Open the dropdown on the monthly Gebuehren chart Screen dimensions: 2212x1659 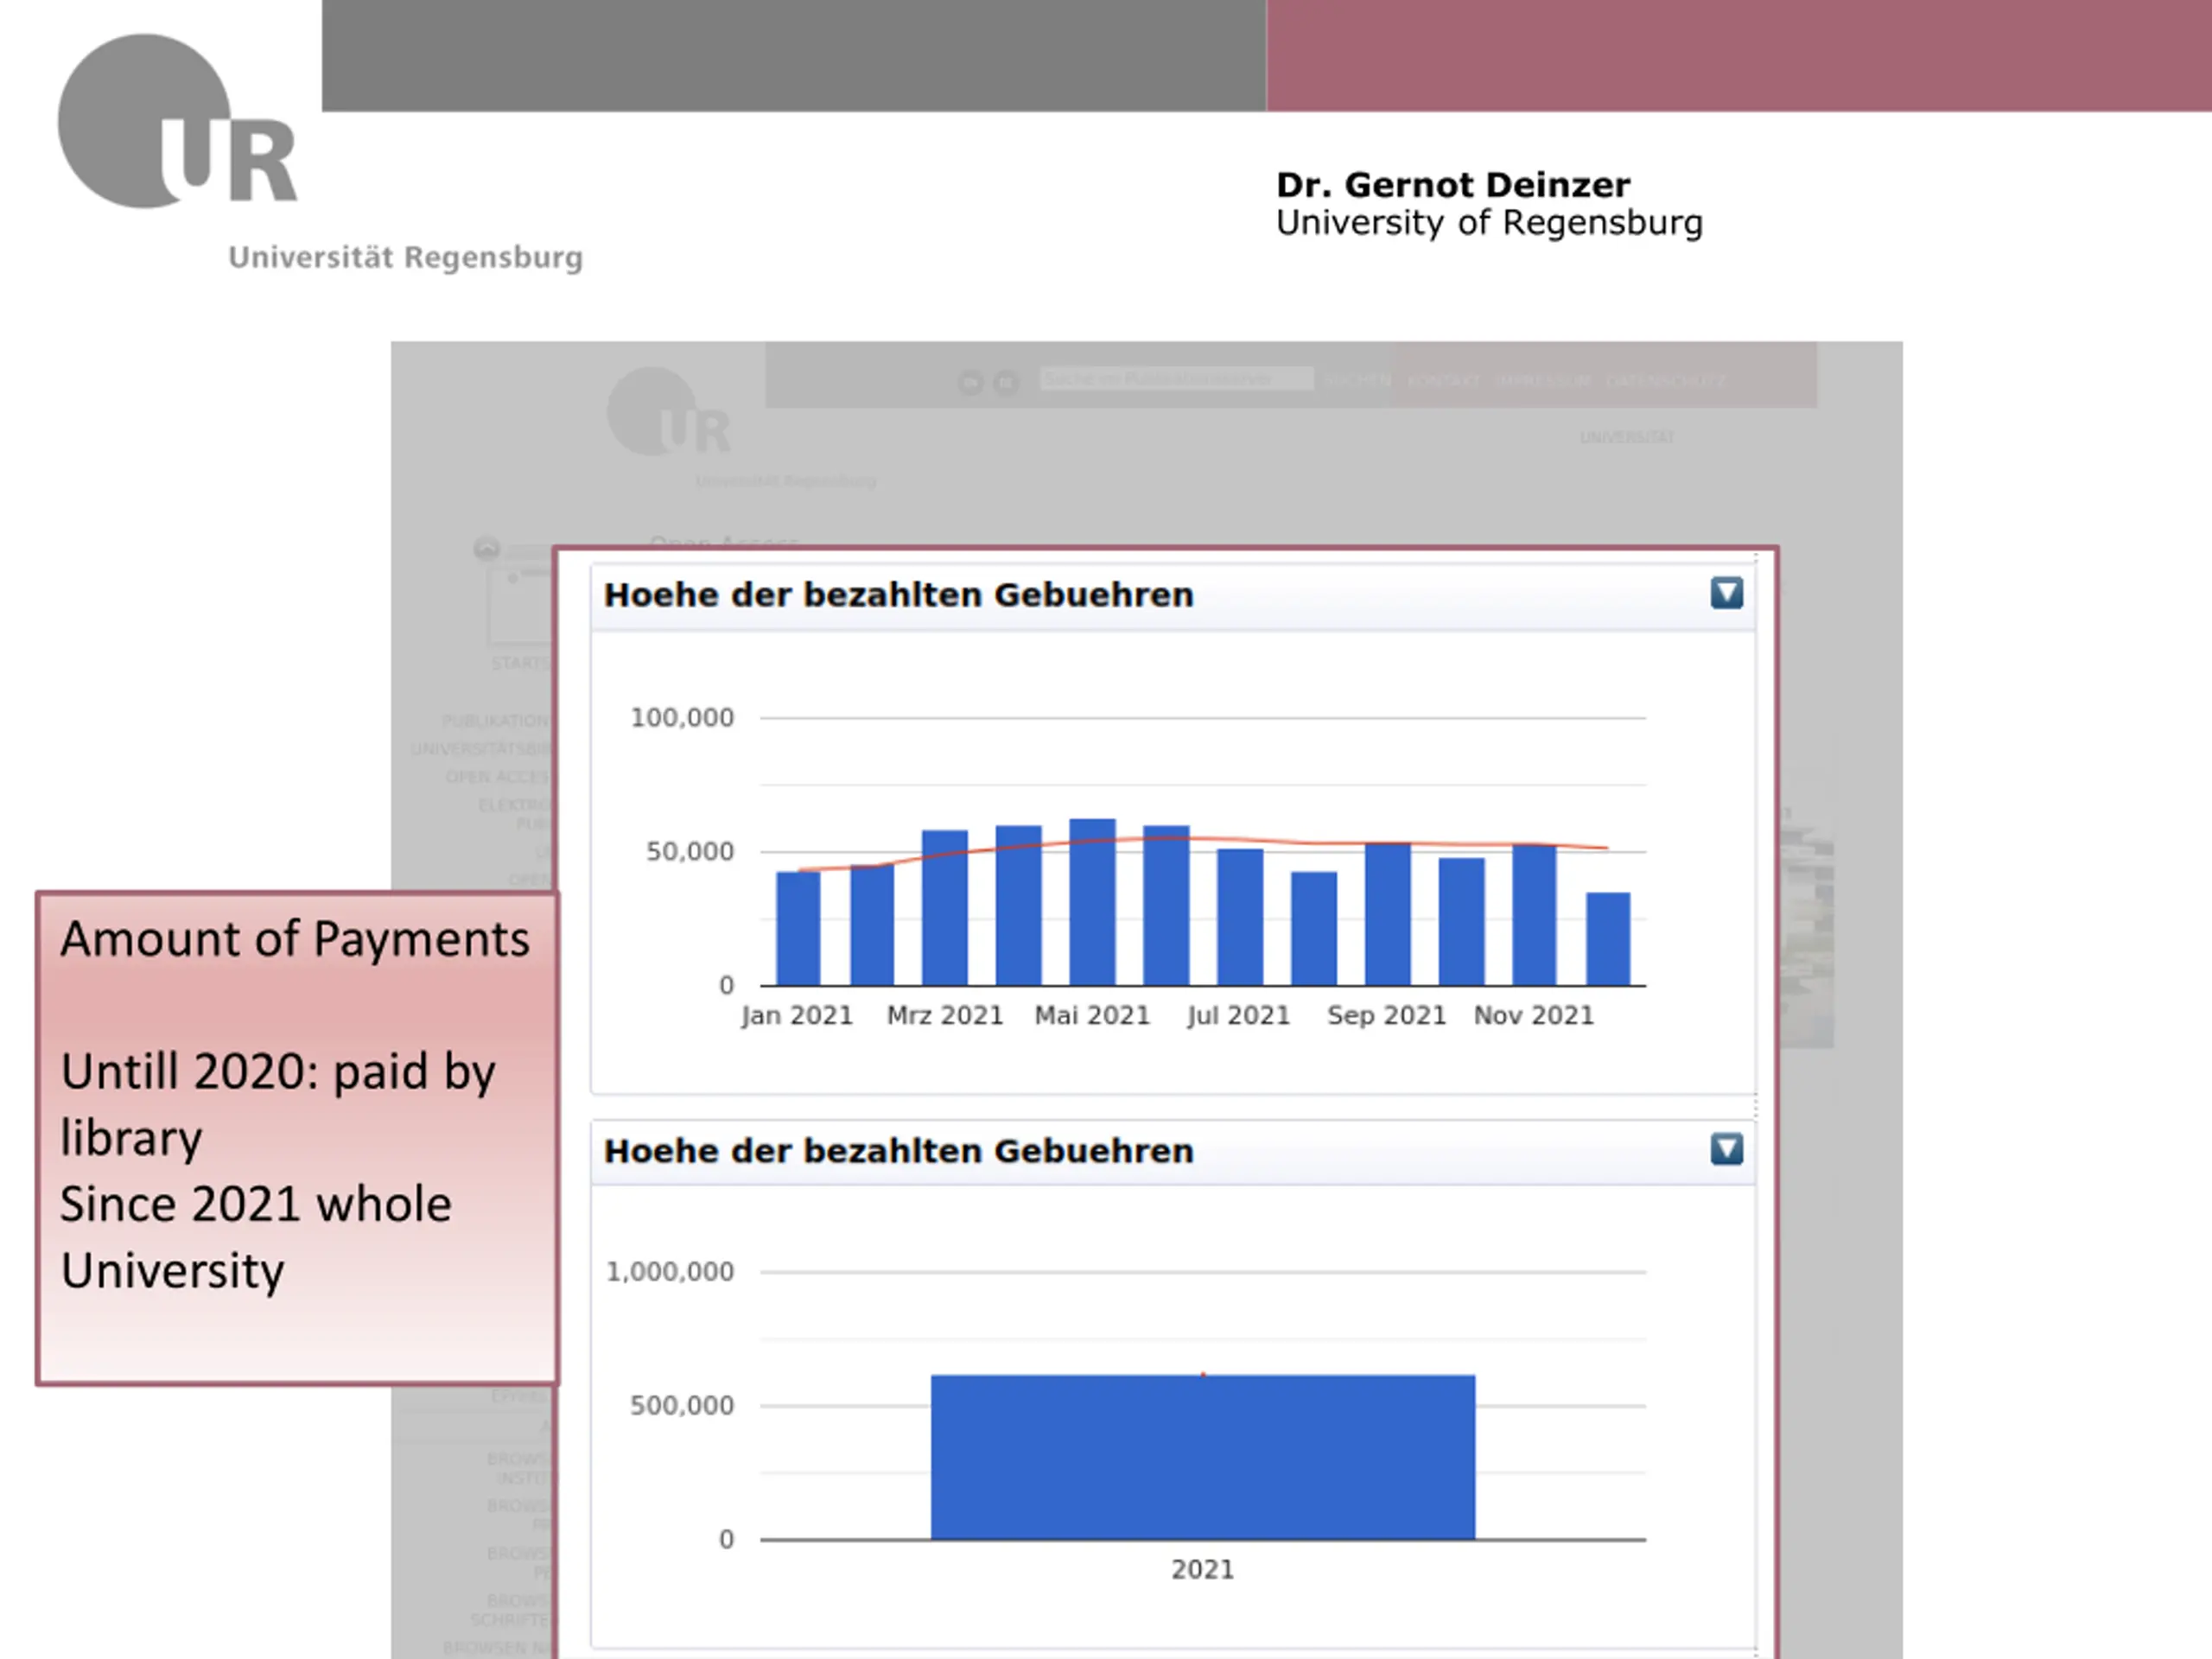(1726, 593)
